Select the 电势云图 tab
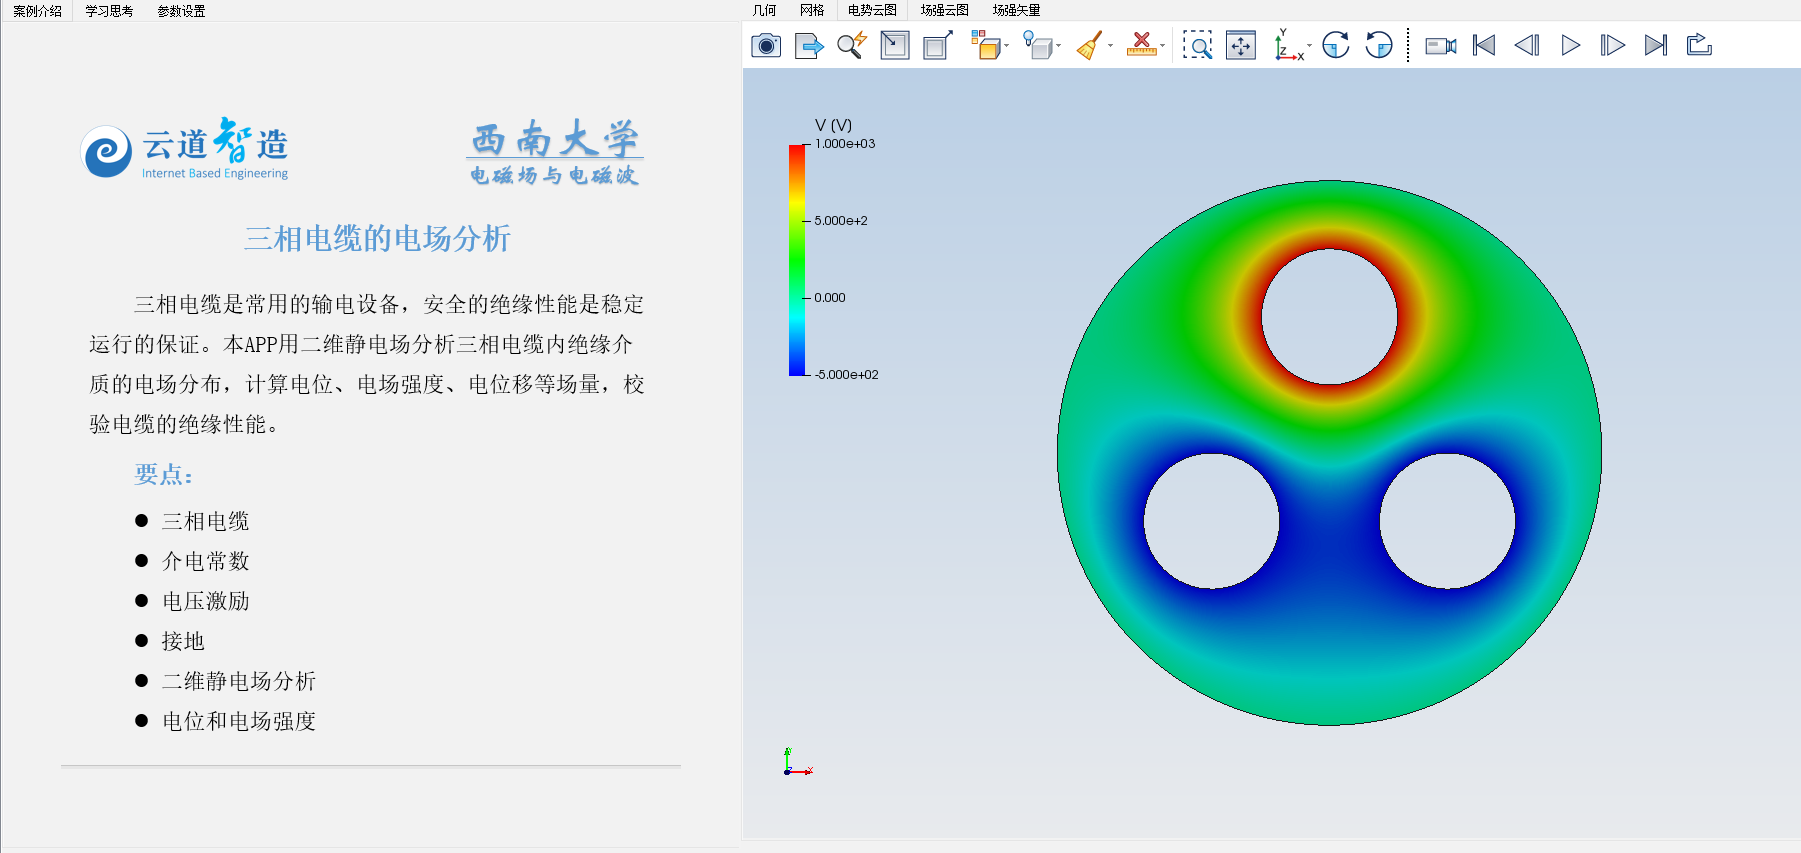Image resolution: width=1801 pixels, height=853 pixels. (x=872, y=10)
